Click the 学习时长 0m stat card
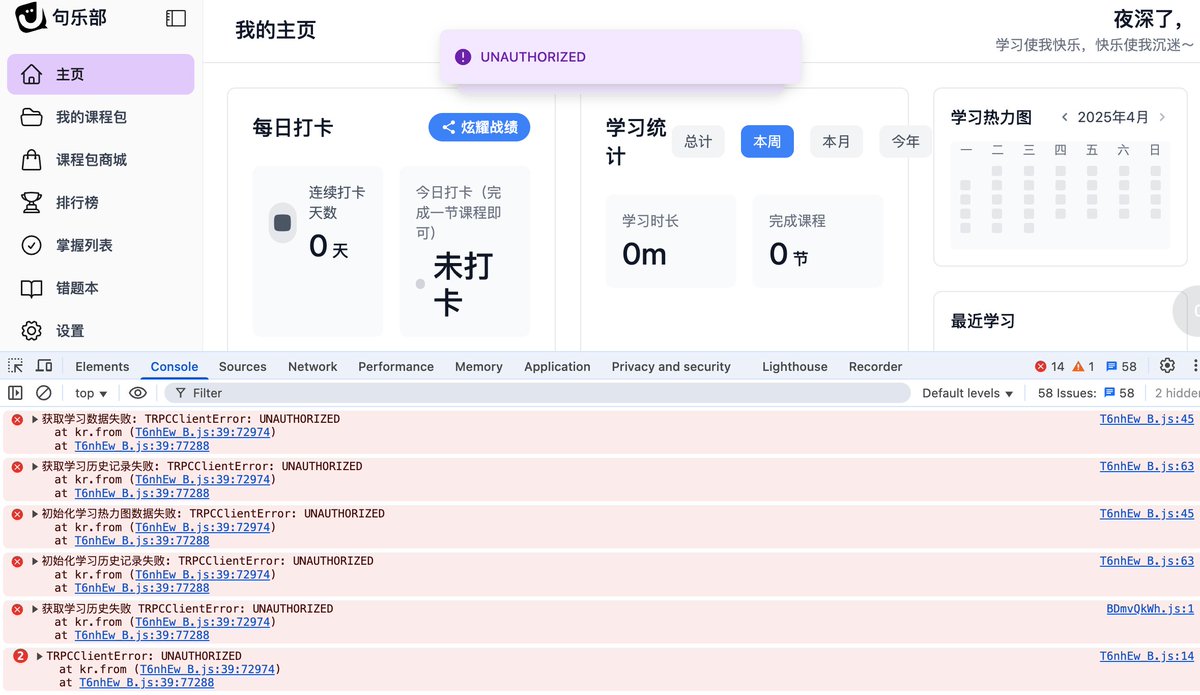 671,241
